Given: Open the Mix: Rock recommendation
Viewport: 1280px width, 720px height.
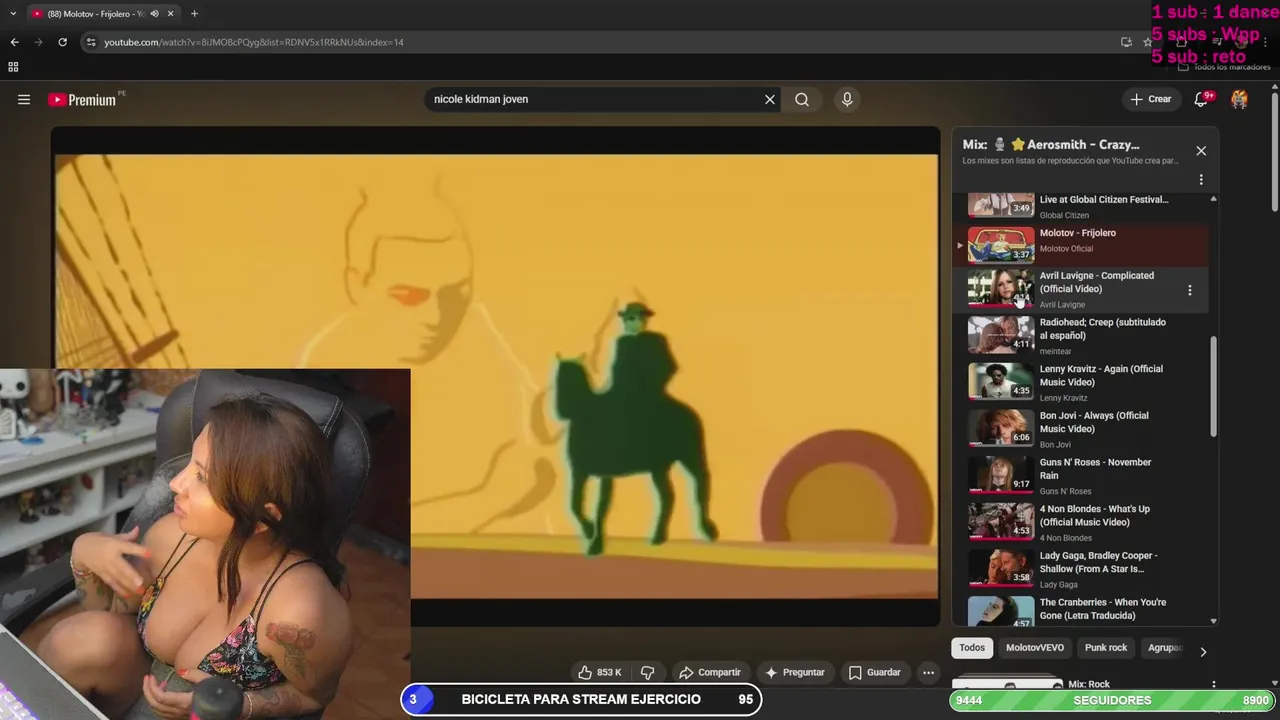Looking at the screenshot, I should pos(1089,684).
